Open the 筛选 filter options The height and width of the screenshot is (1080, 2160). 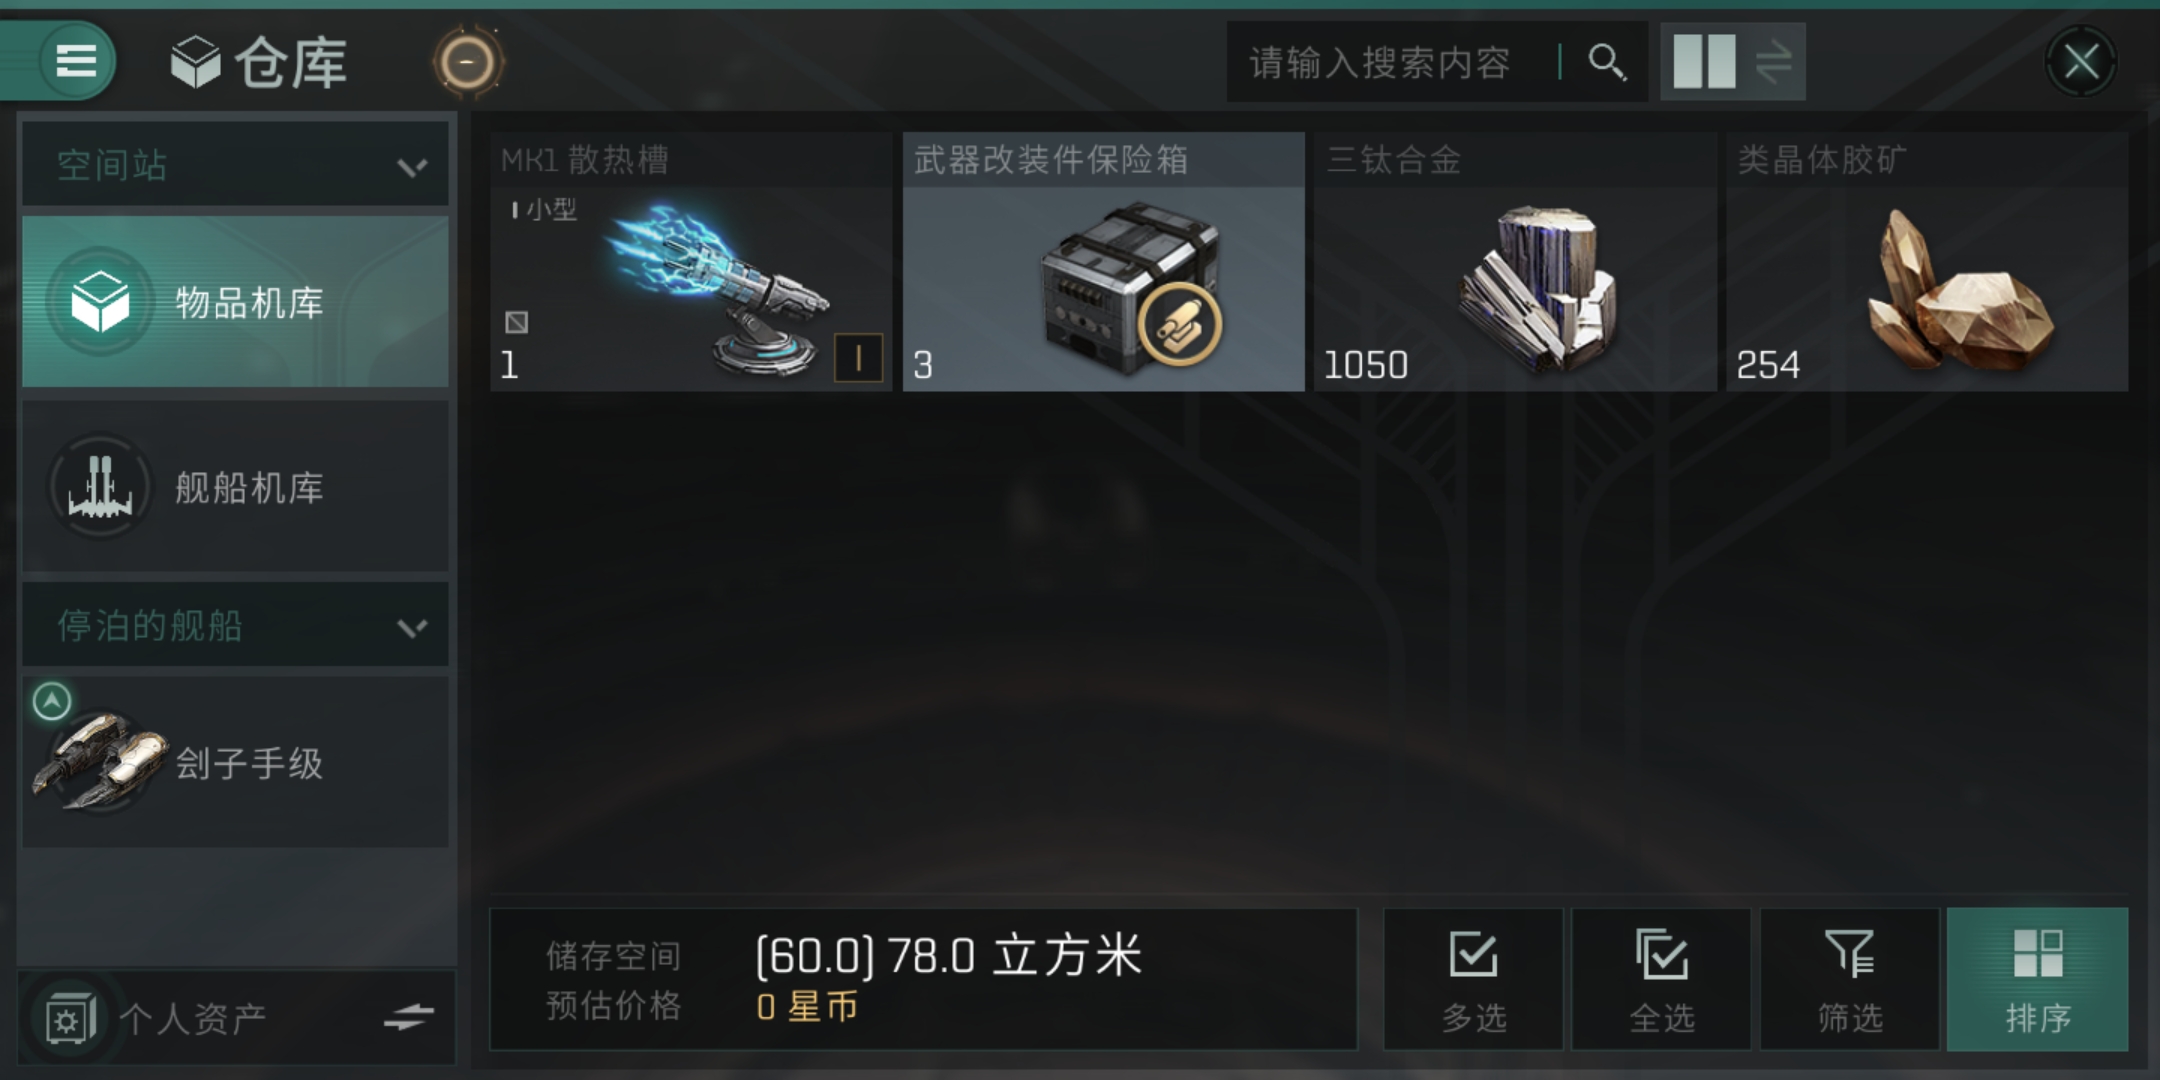pos(1849,979)
